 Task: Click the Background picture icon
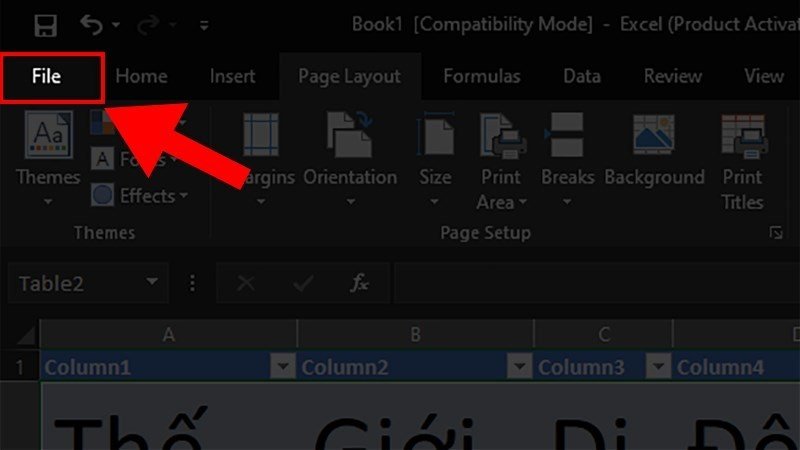tap(654, 135)
